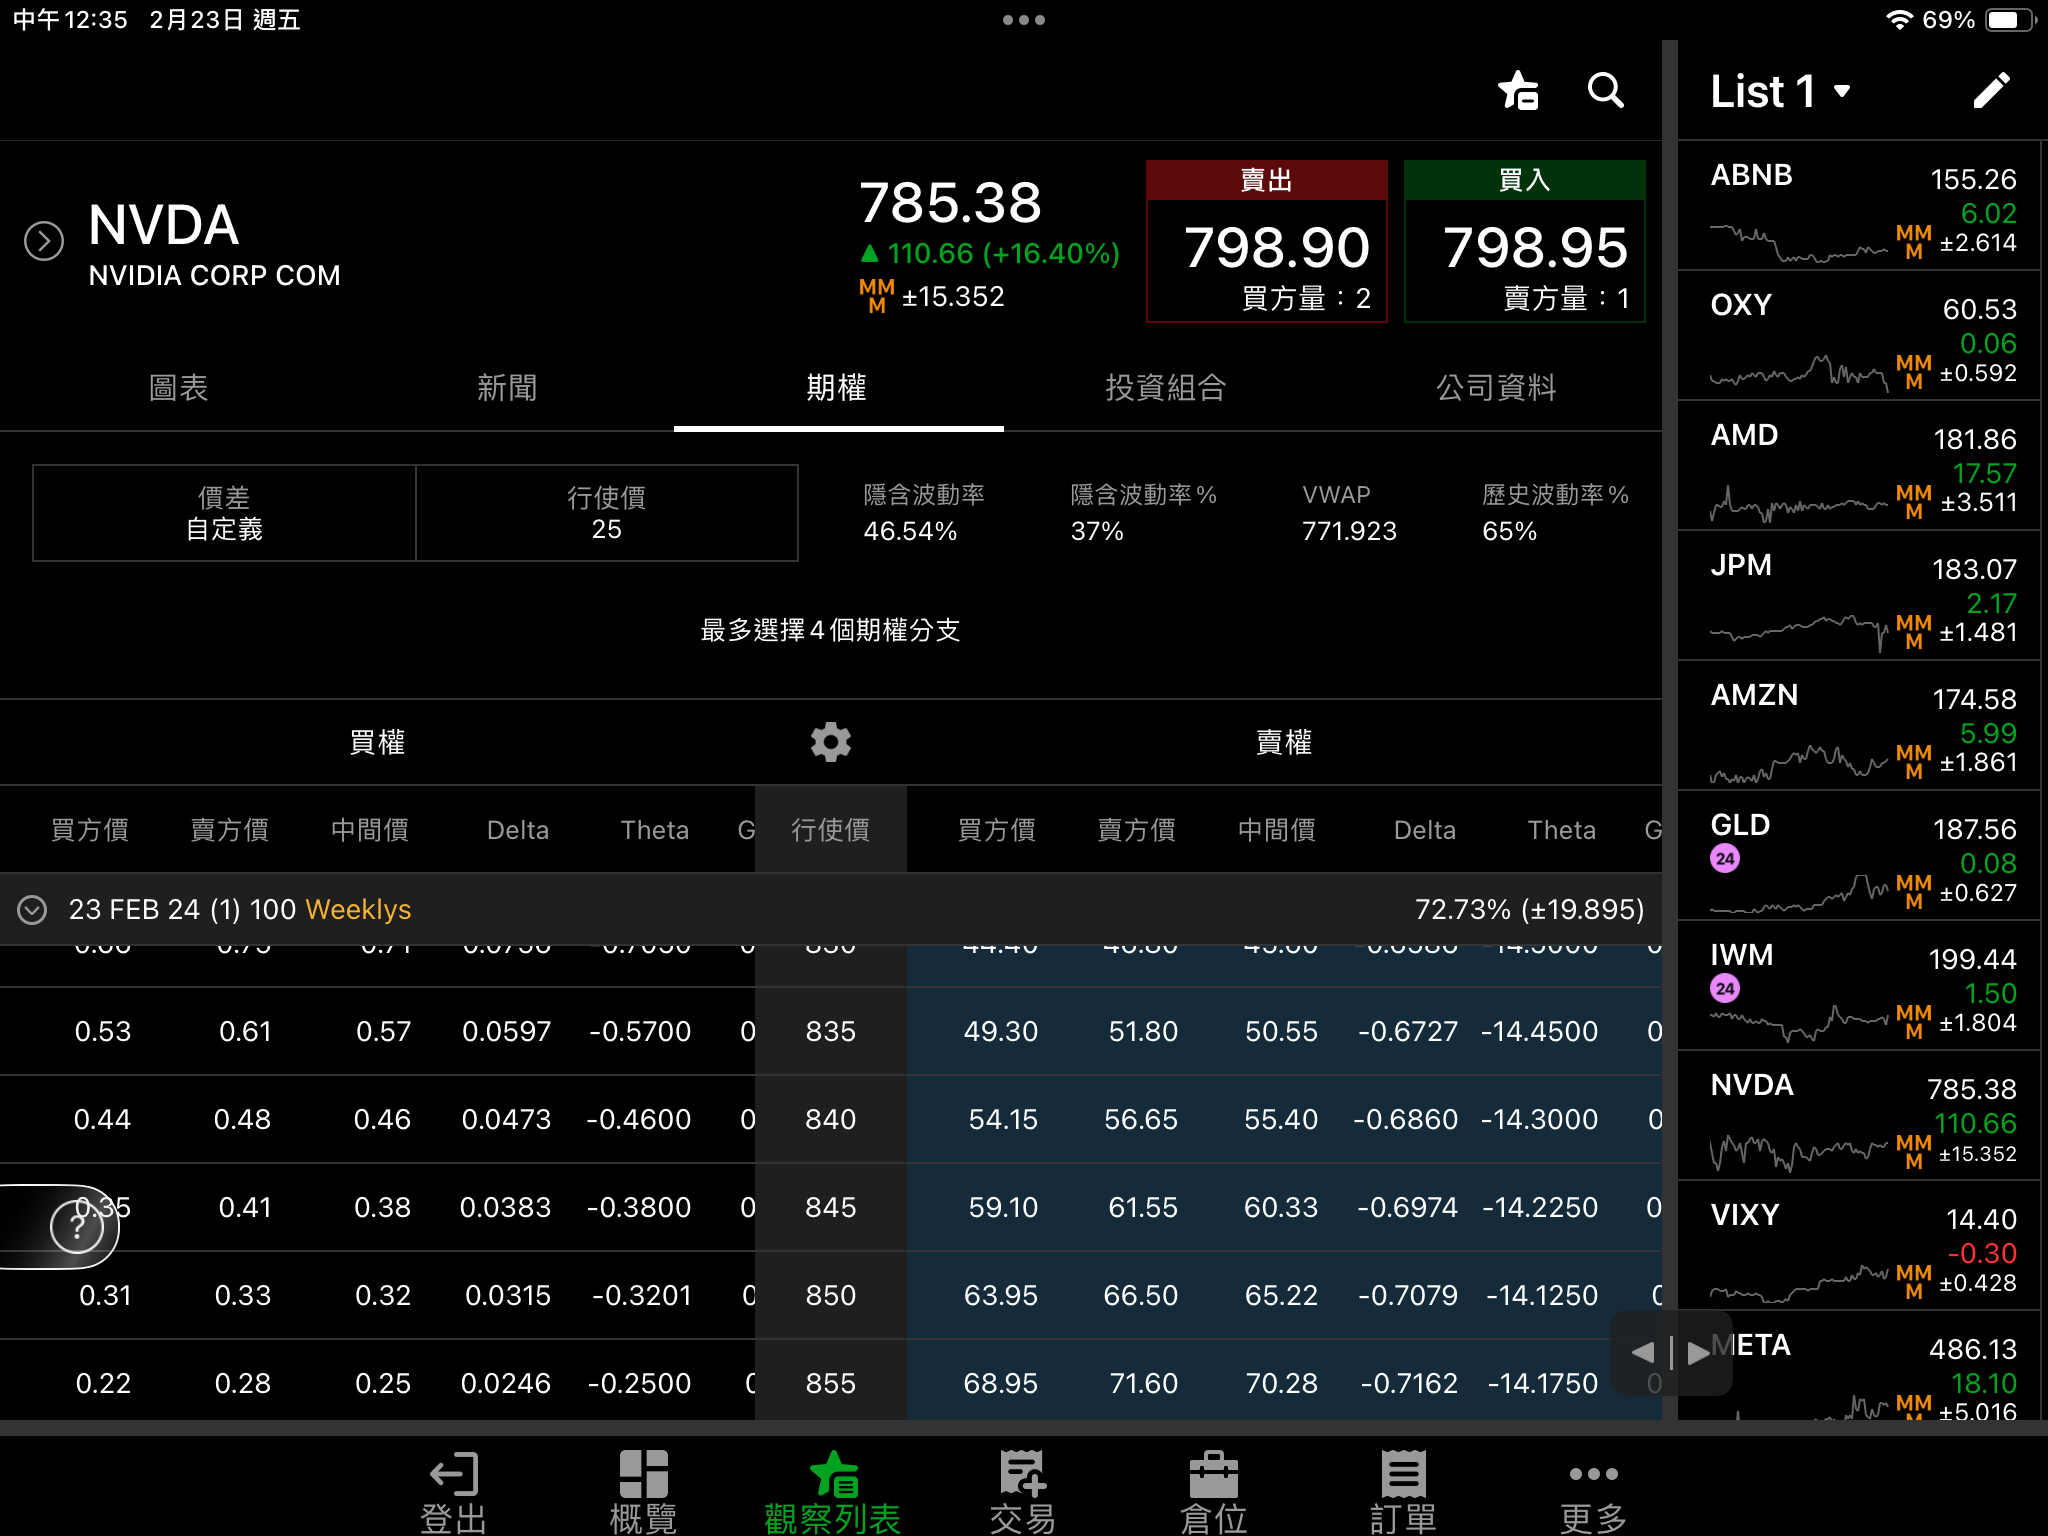Select JPM in the watchlist
The height and width of the screenshot is (1536, 2048).
[1860, 596]
